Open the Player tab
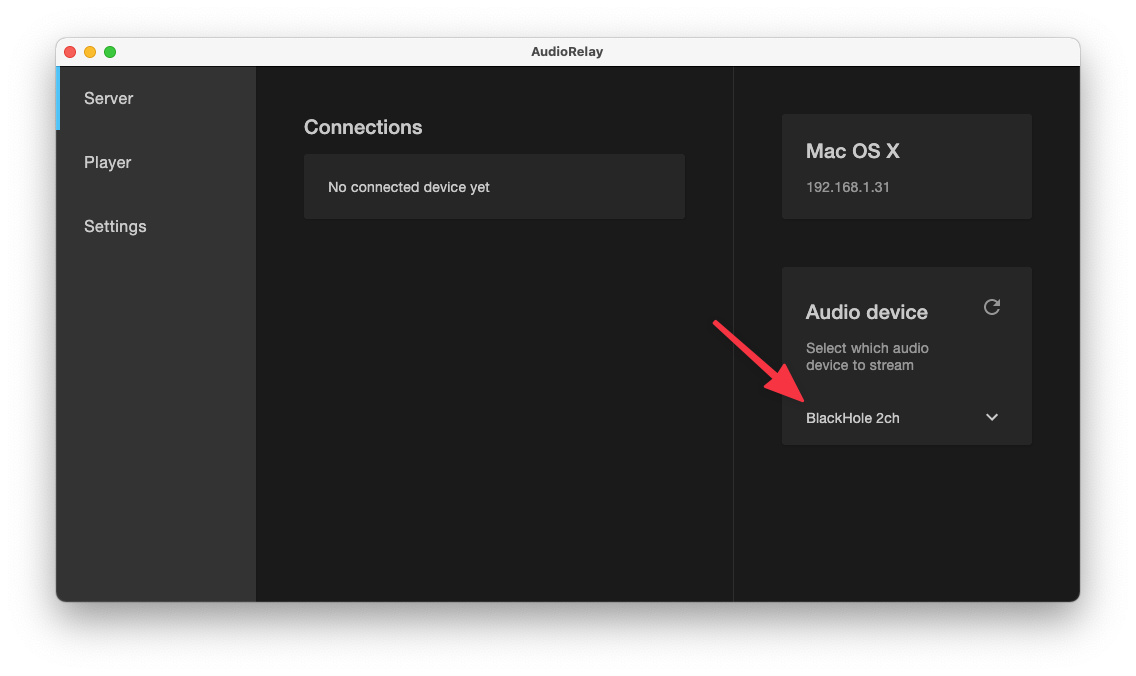The height and width of the screenshot is (676, 1136). [x=108, y=162]
